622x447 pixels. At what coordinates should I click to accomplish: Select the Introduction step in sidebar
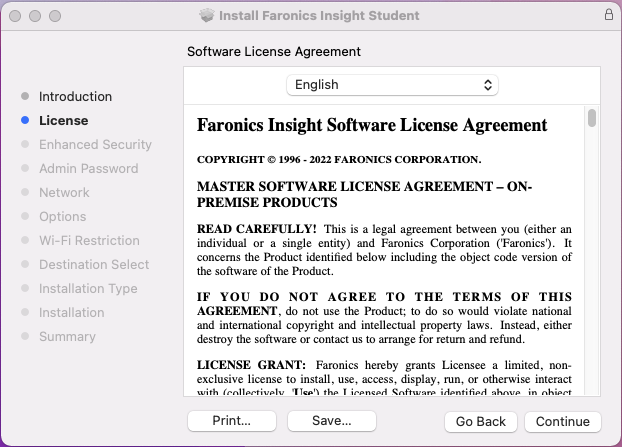pos(75,97)
